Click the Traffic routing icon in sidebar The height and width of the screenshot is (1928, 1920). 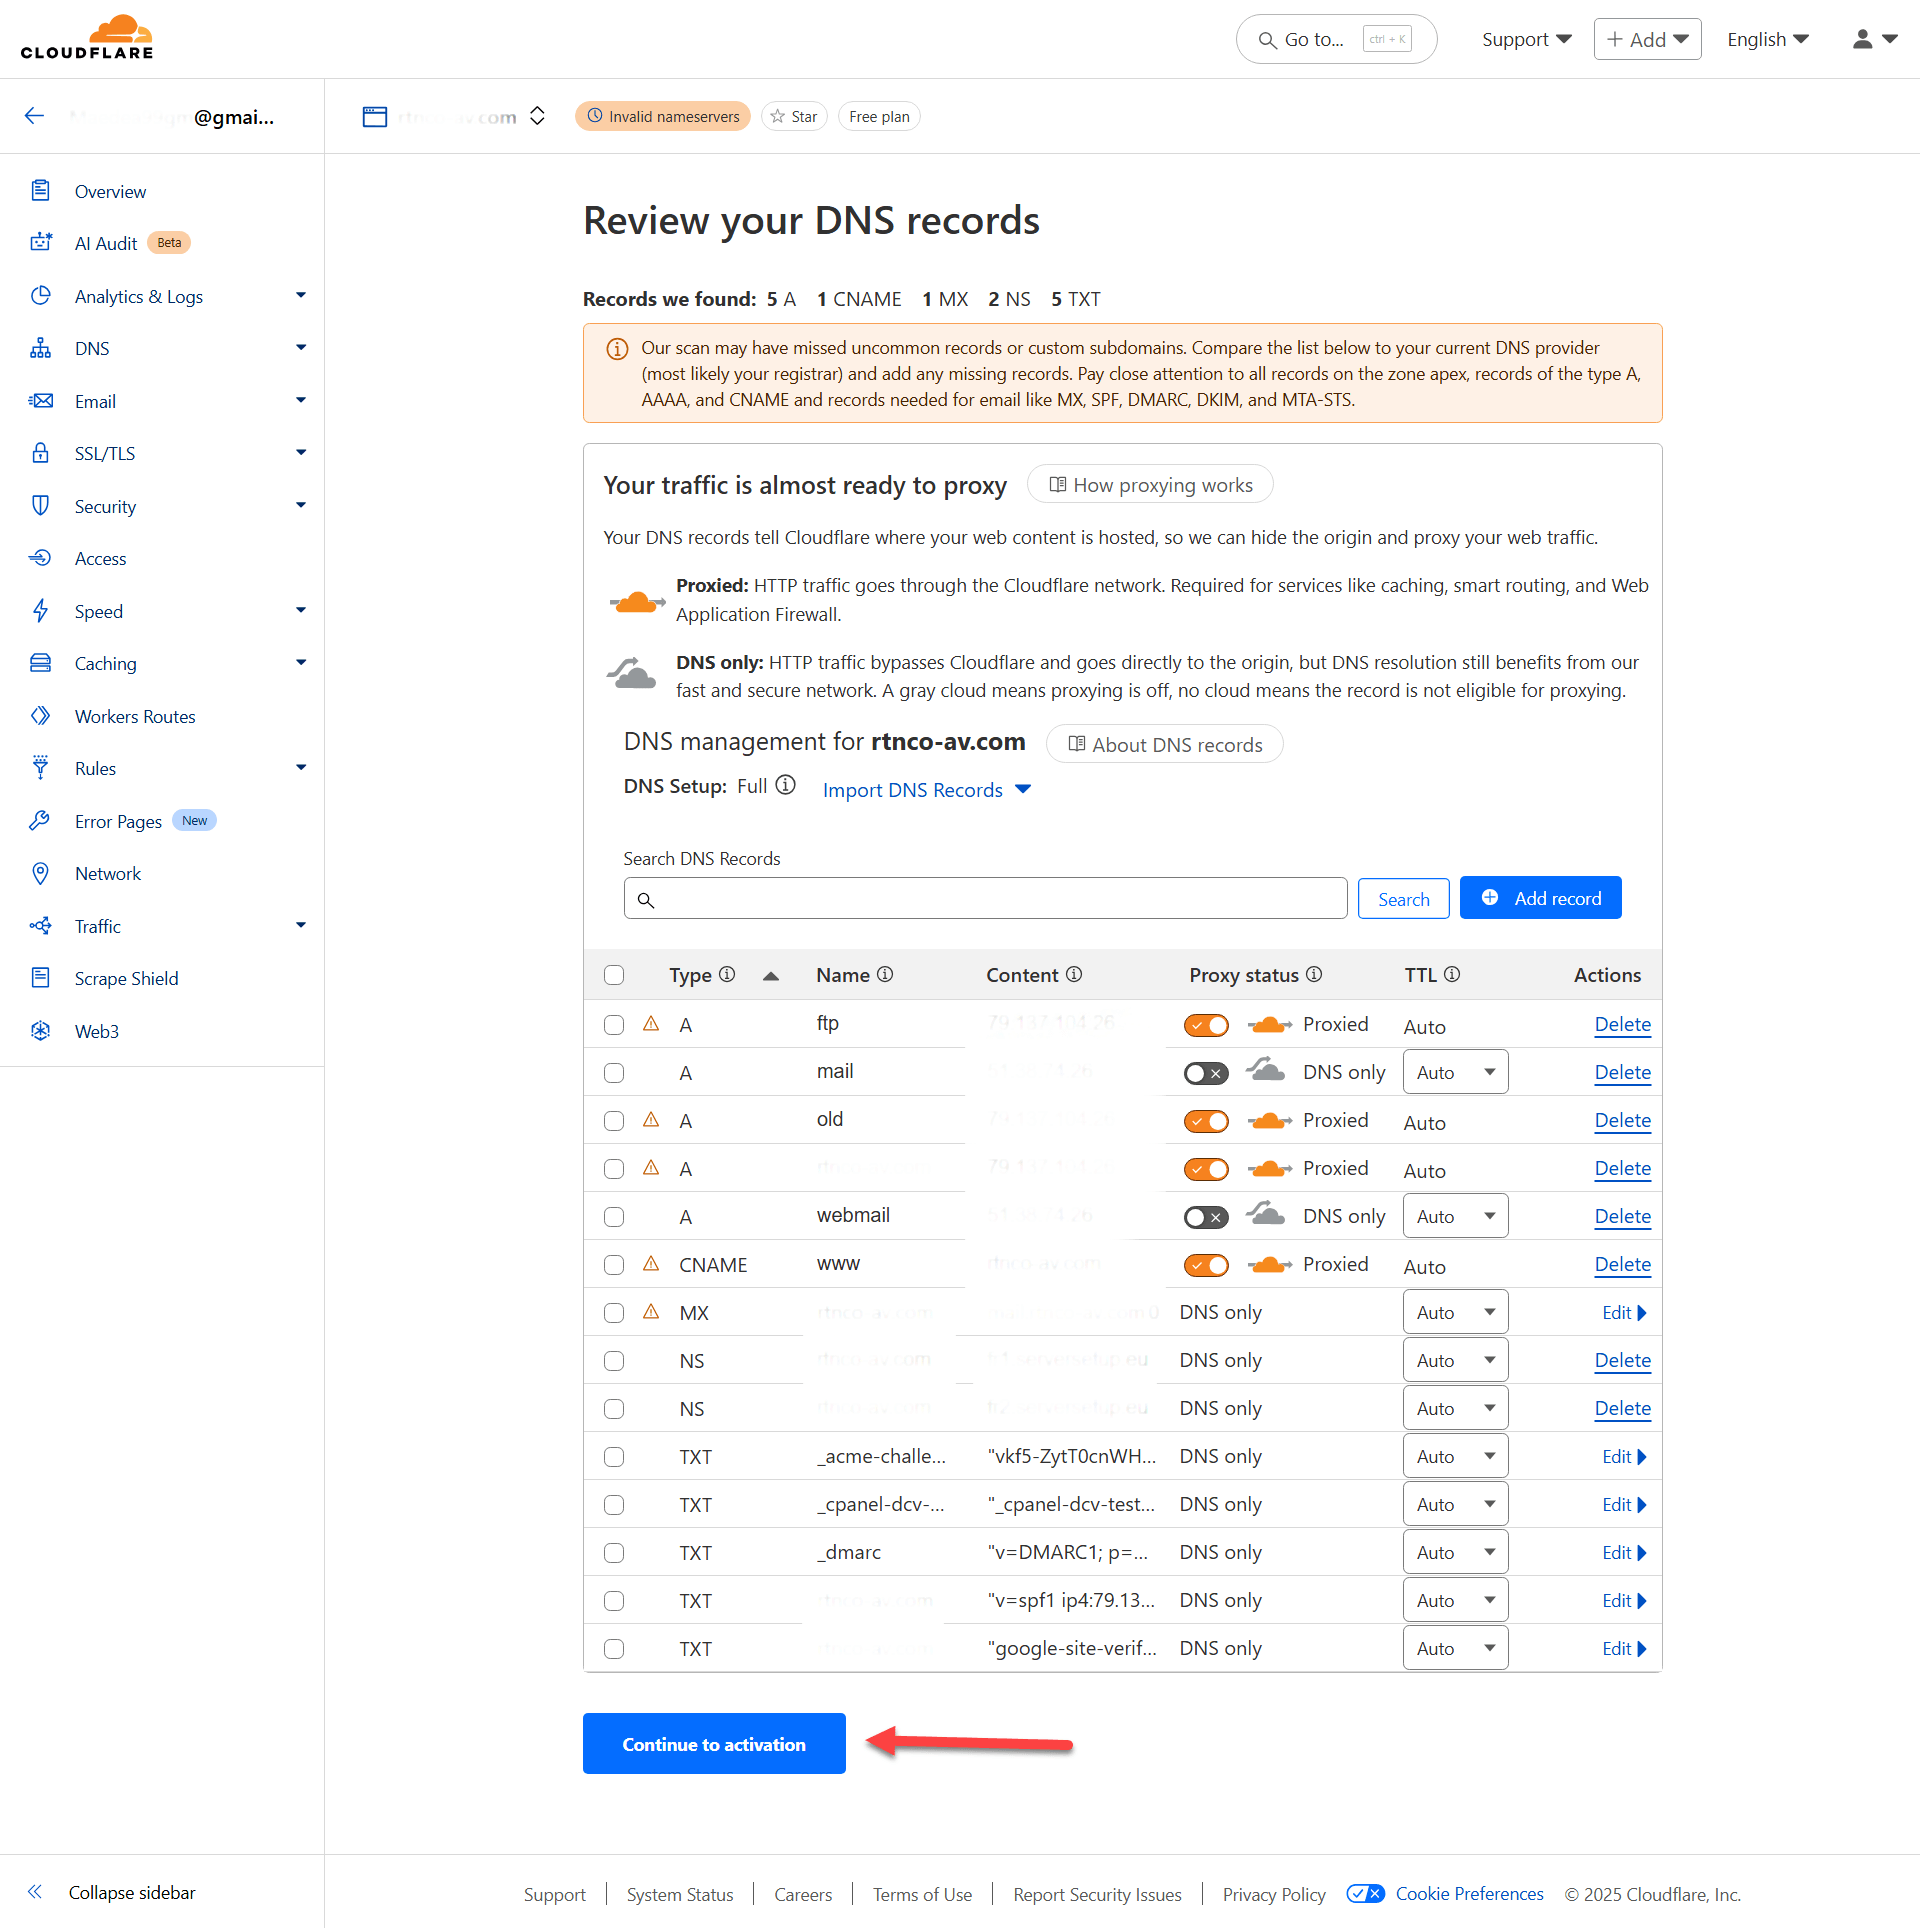coord(40,926)
